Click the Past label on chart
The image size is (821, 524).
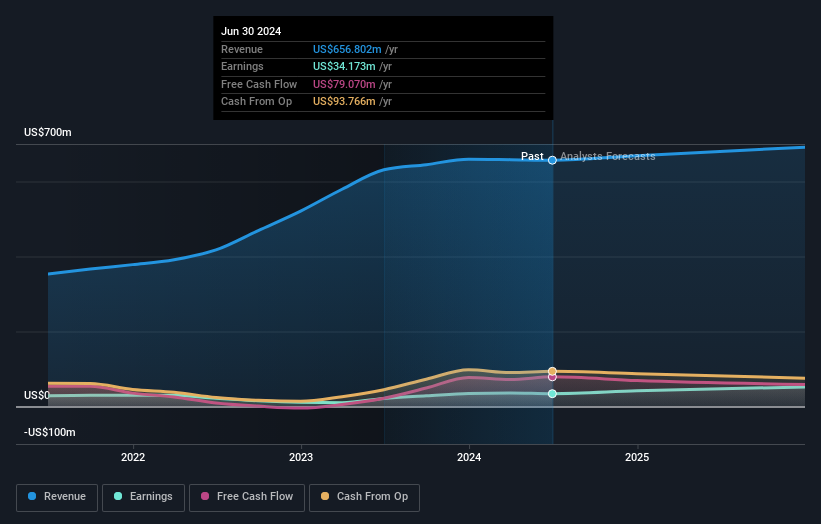click(x=532, y=156)
